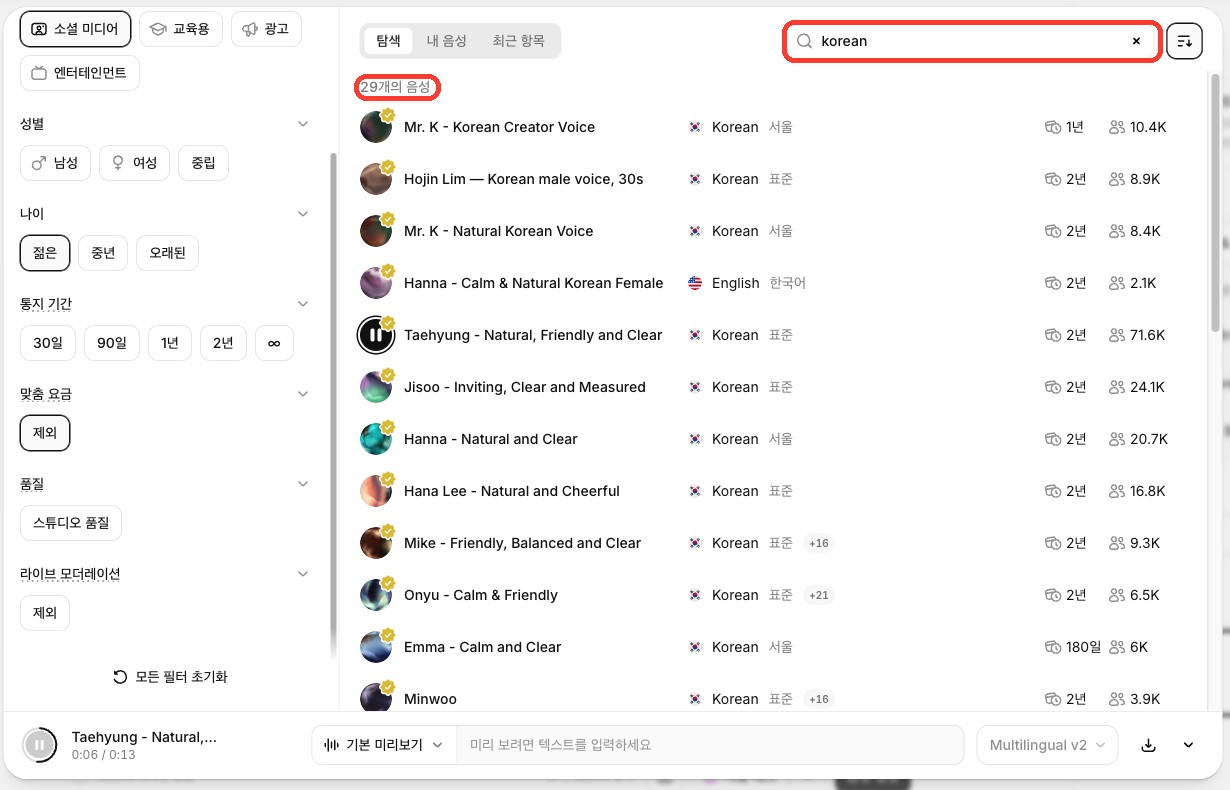1230x790 pixels.
Task: Collapse the 성별 filter section
Action: [x=304, y=124]
